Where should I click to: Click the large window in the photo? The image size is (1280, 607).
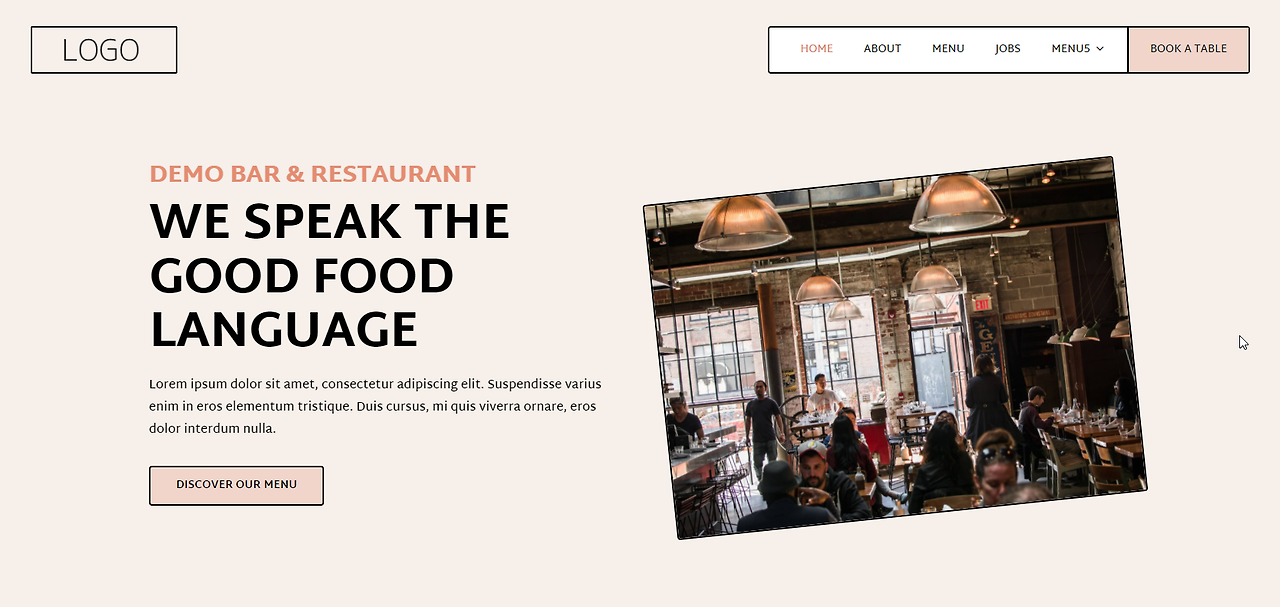[x=712, y=355]
